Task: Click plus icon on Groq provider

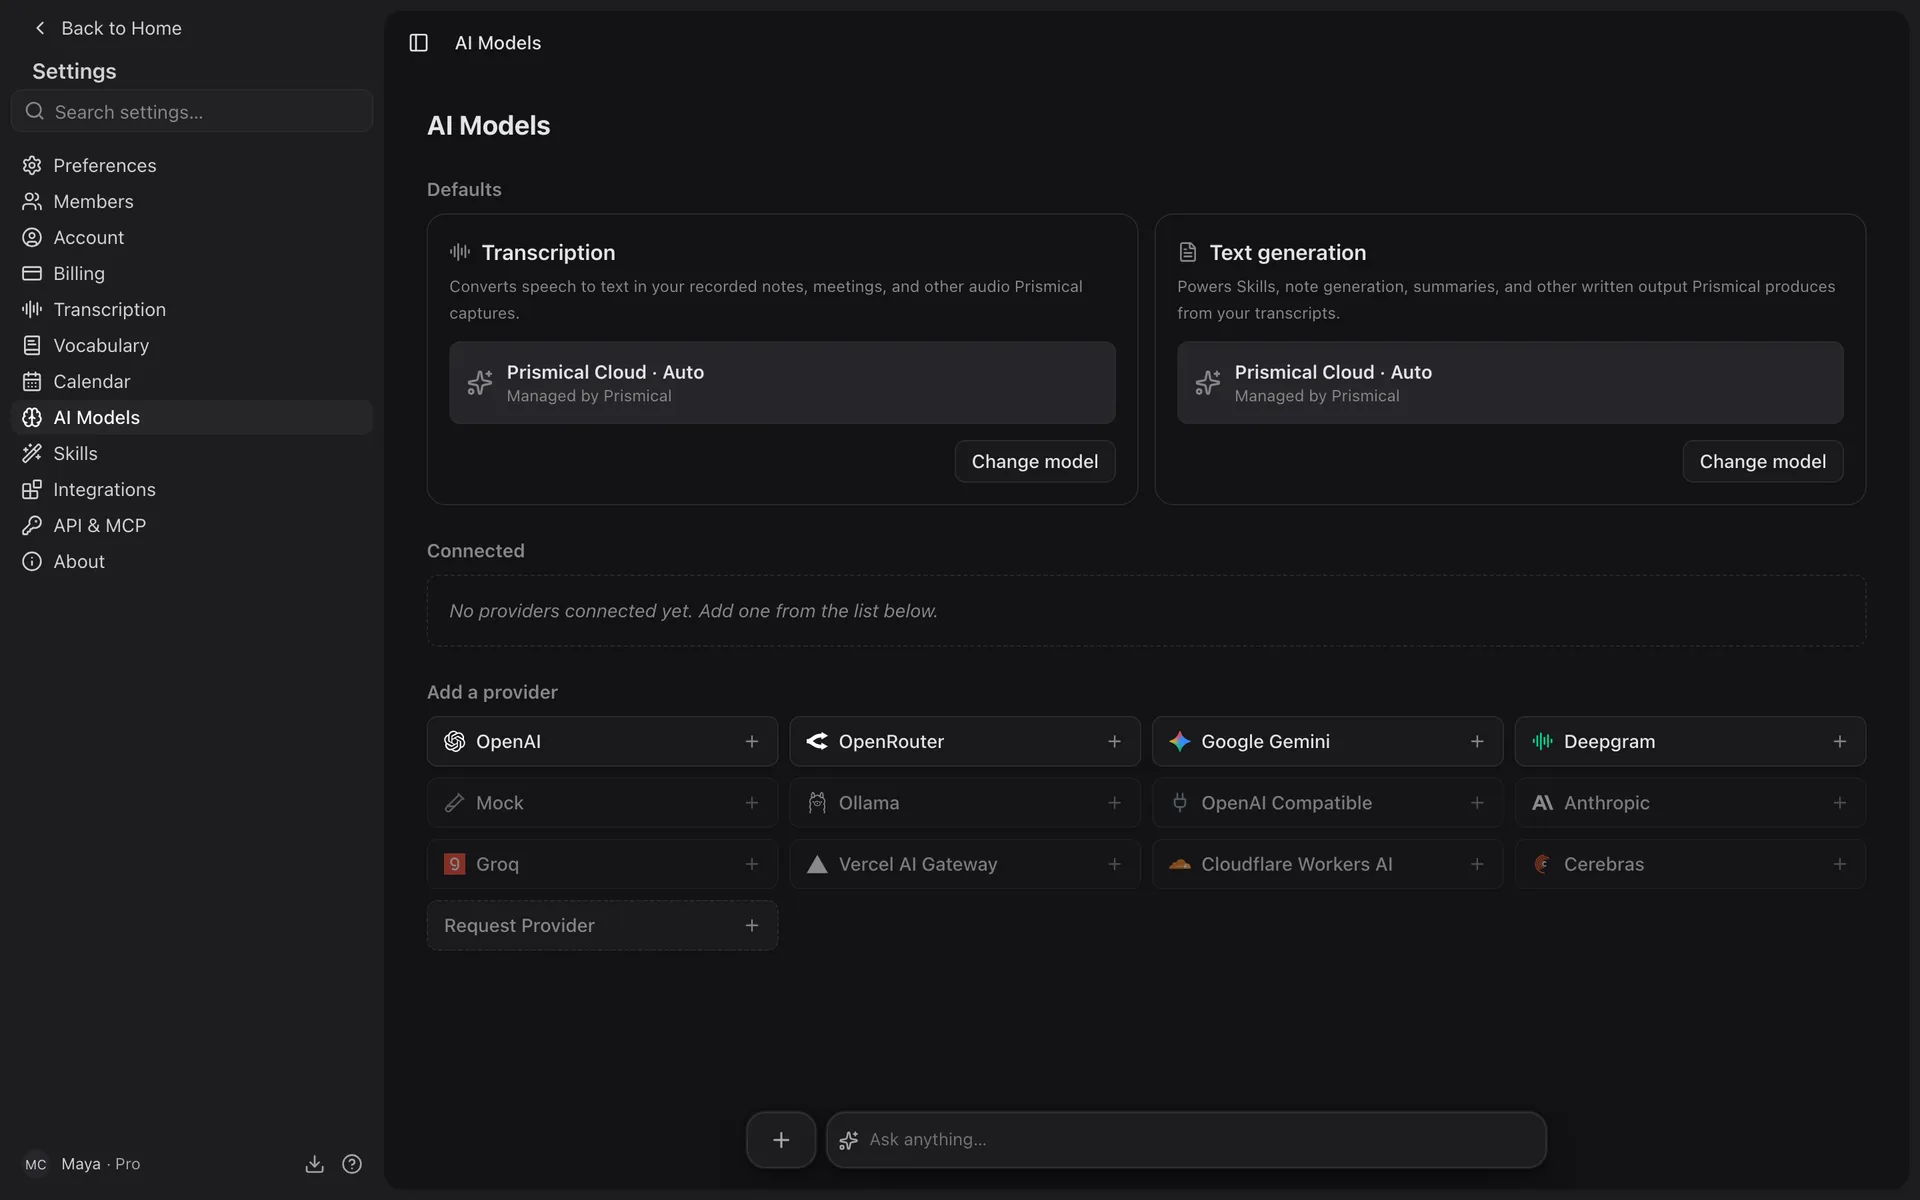Action: click(752, 864)
